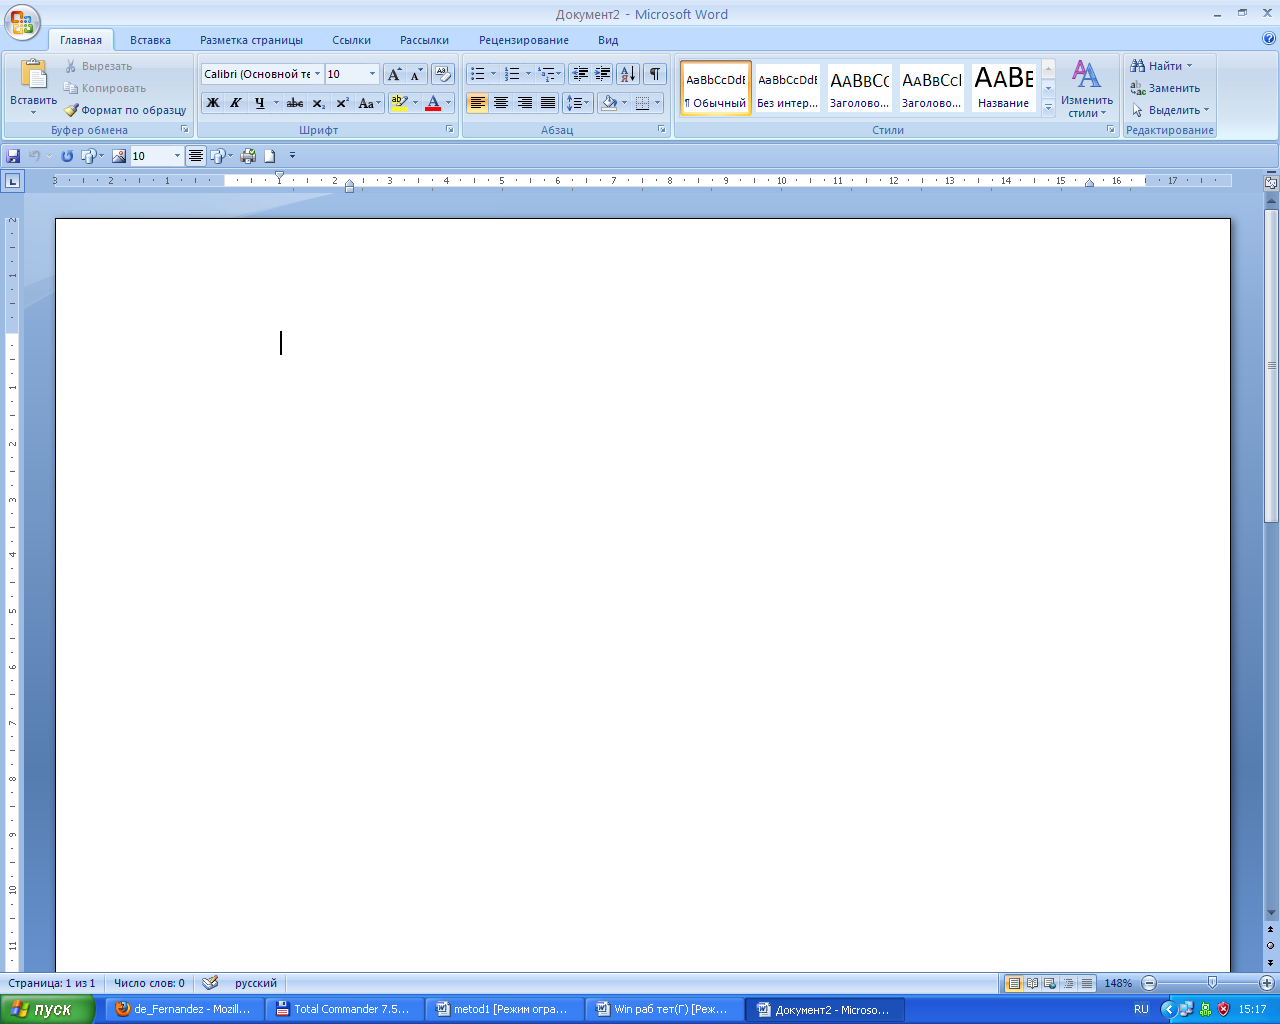Increase font size with grow font icon
Viewport: 1280px width, 1024px height.
click(394, 74)
